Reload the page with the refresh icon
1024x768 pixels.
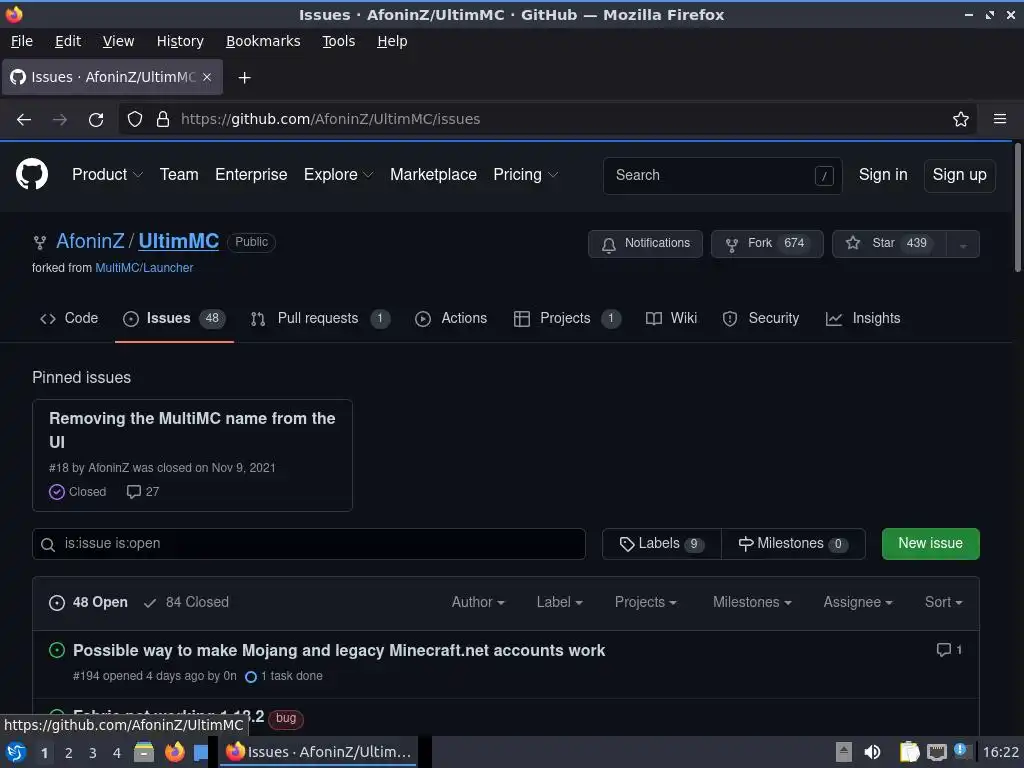point(96,120)
